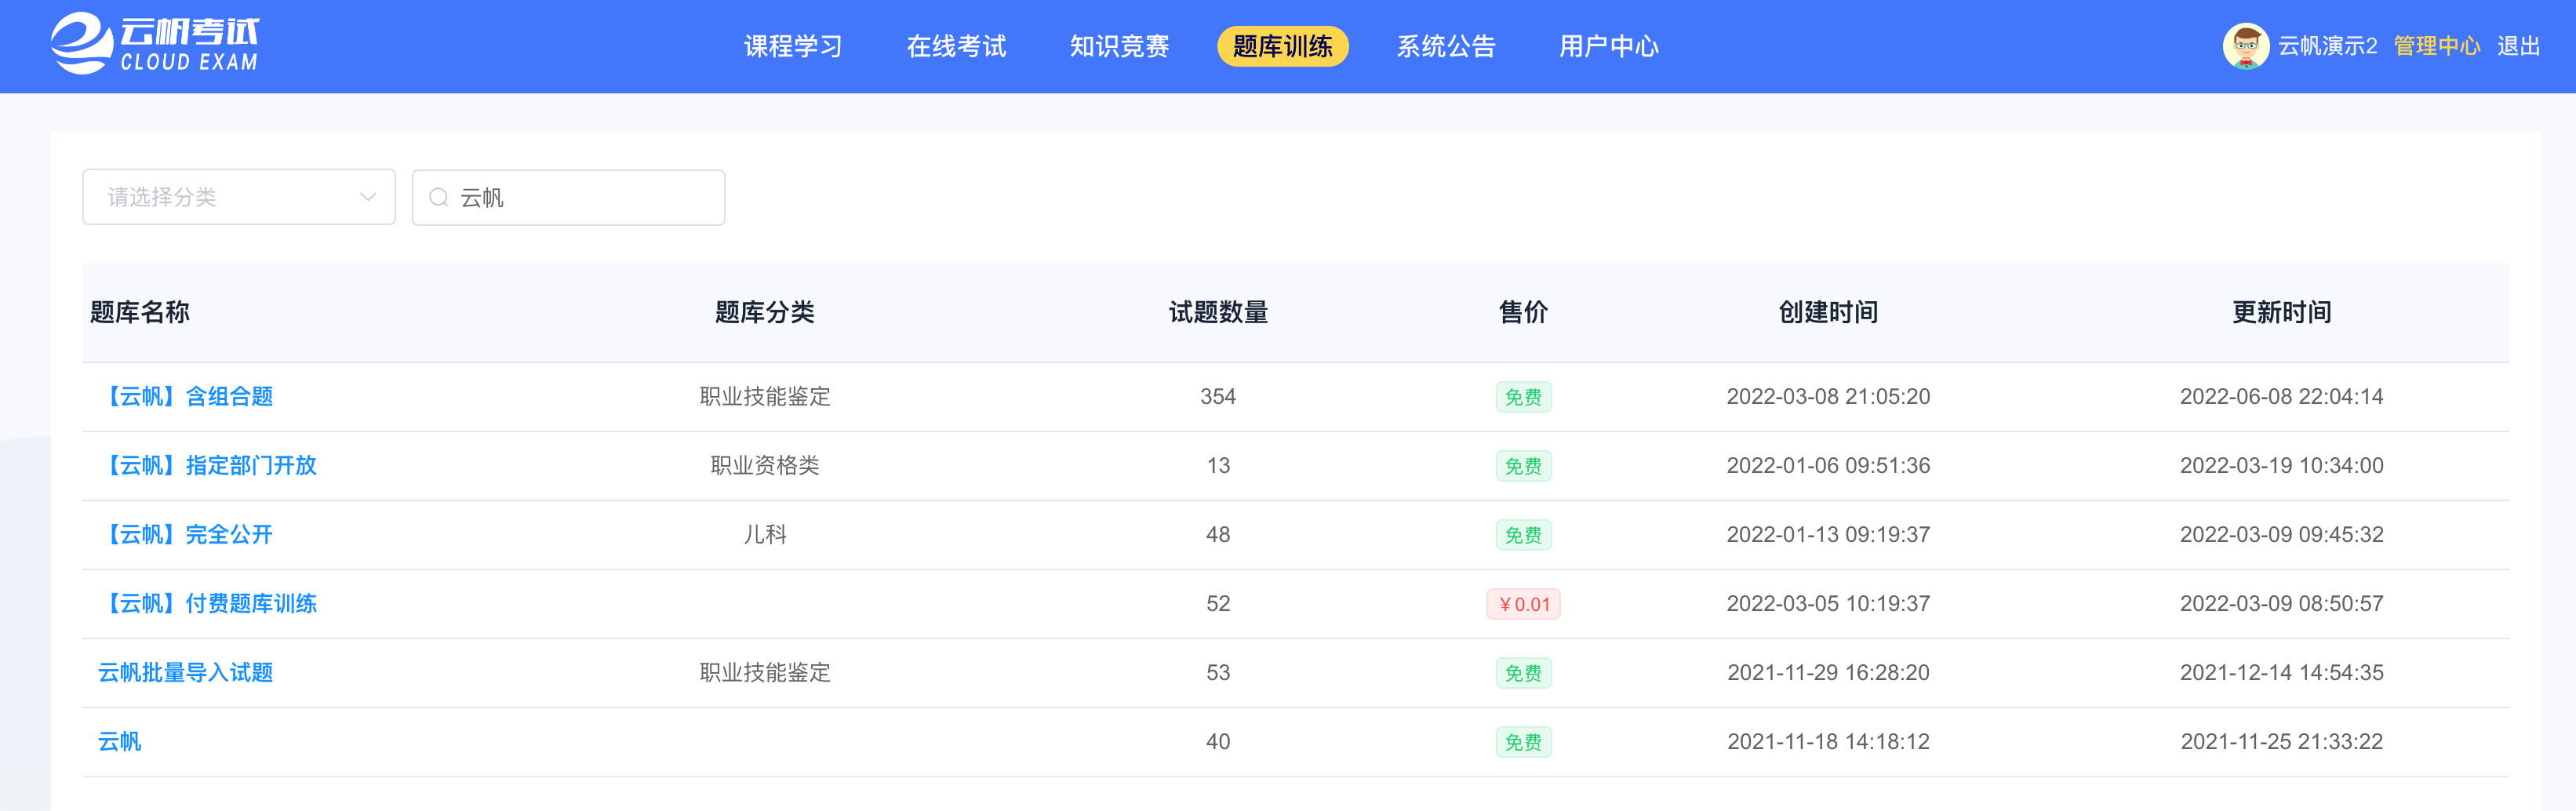The width and height of the screenshot is (2576, 811).
Task: Click update time 2021-12-14 14:54:35
Action: click(2282, 672)
